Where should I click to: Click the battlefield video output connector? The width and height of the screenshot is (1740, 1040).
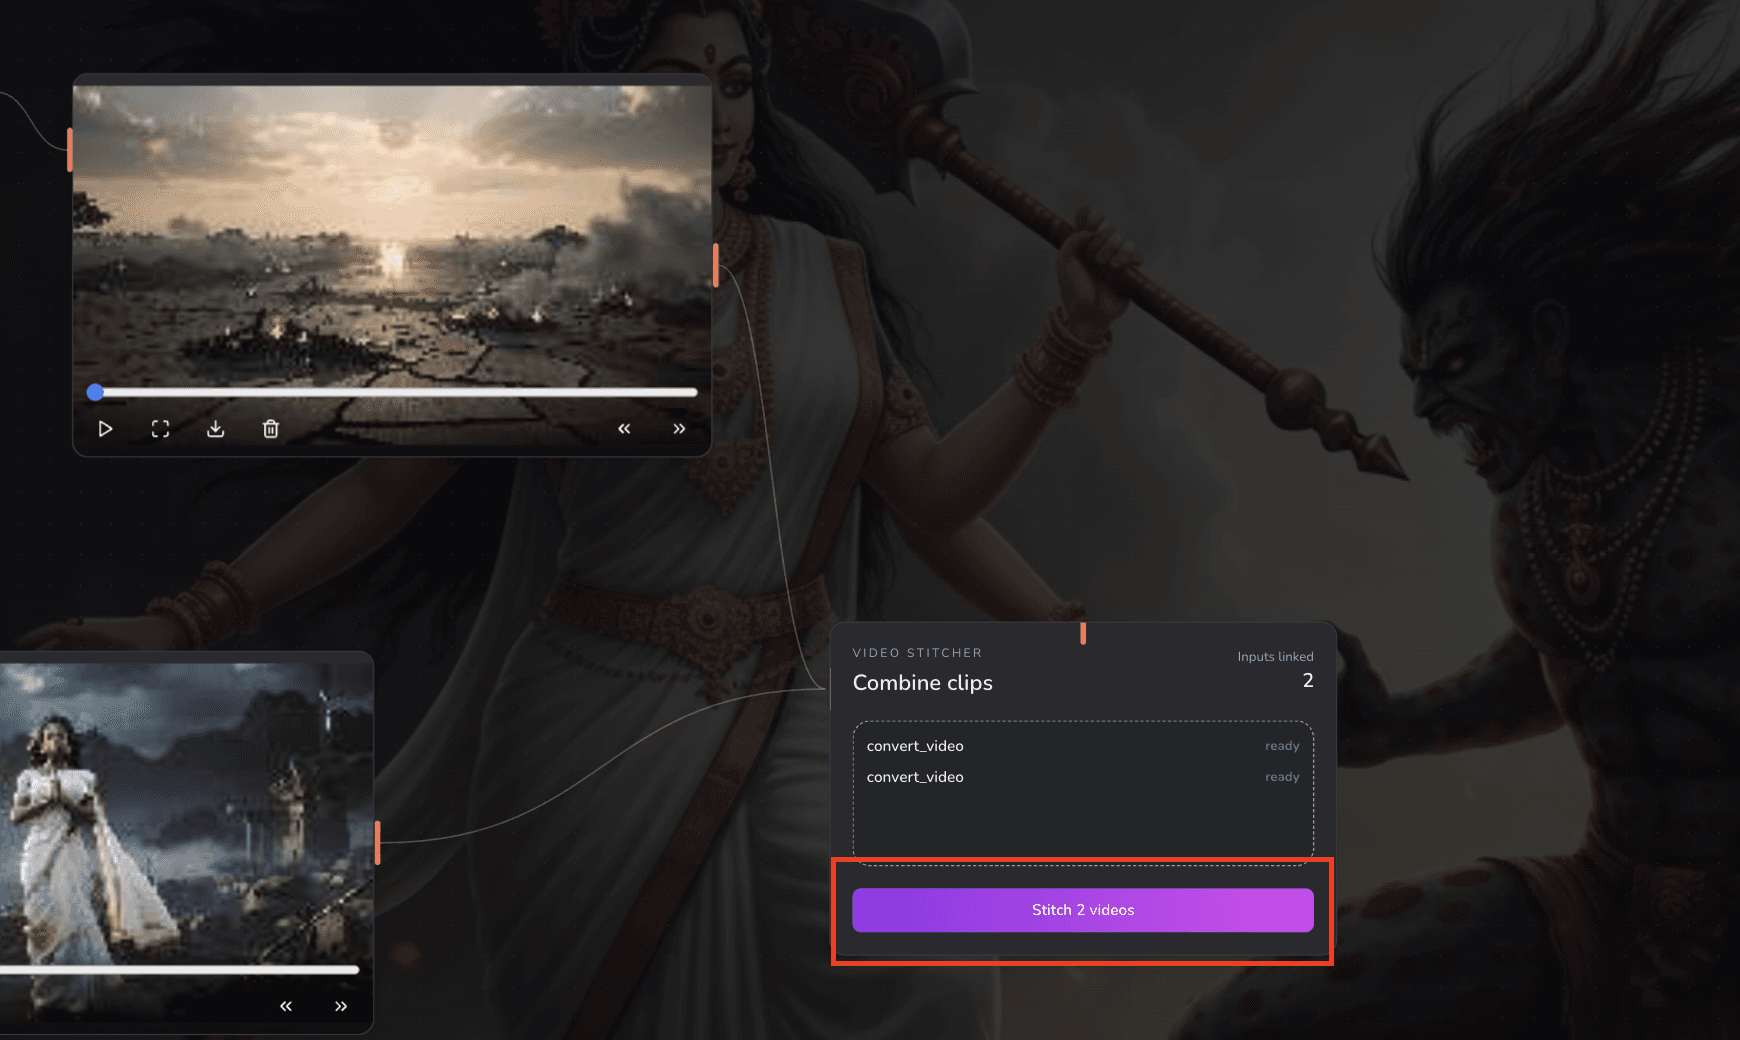click(x=716, y=265)
